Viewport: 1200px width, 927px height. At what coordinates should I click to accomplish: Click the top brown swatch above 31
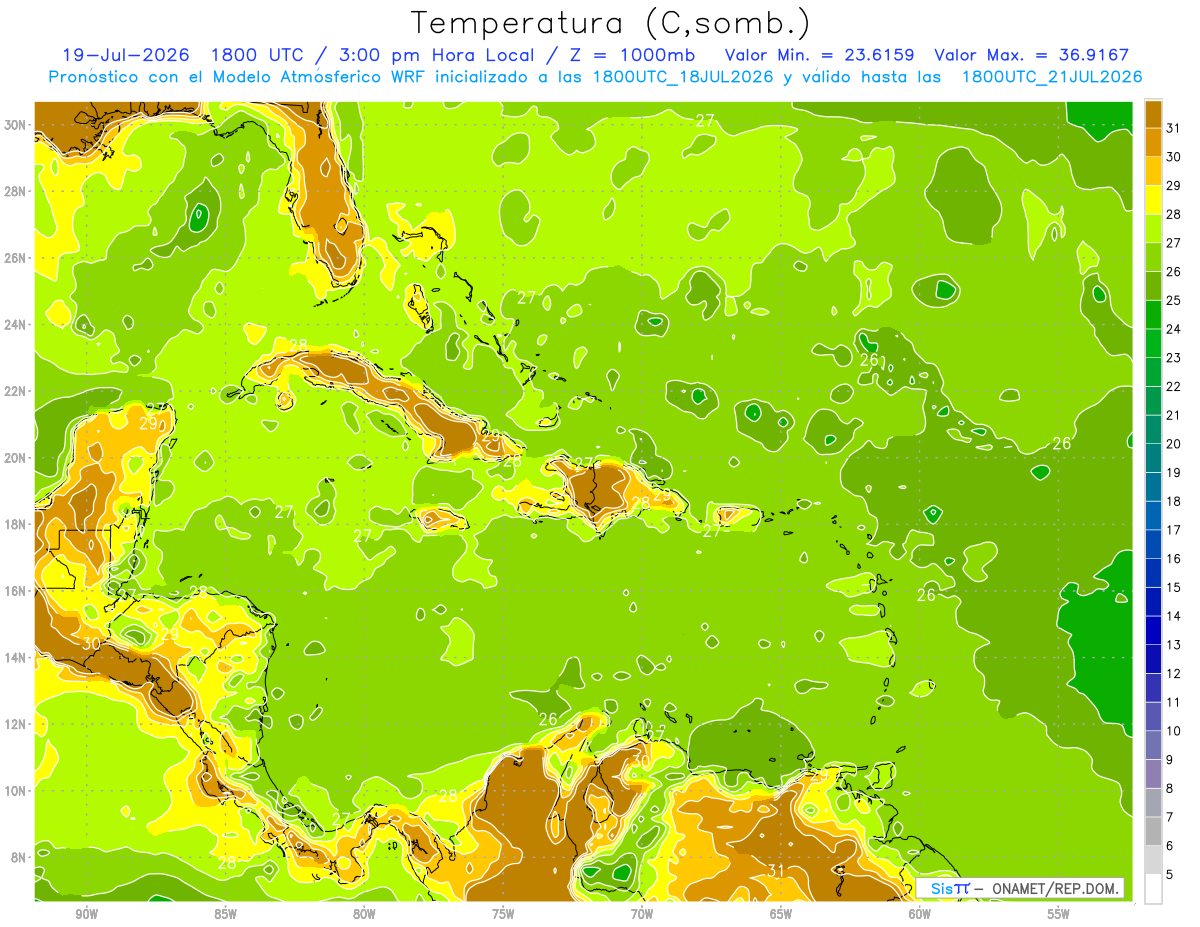tap(1153, 114)
